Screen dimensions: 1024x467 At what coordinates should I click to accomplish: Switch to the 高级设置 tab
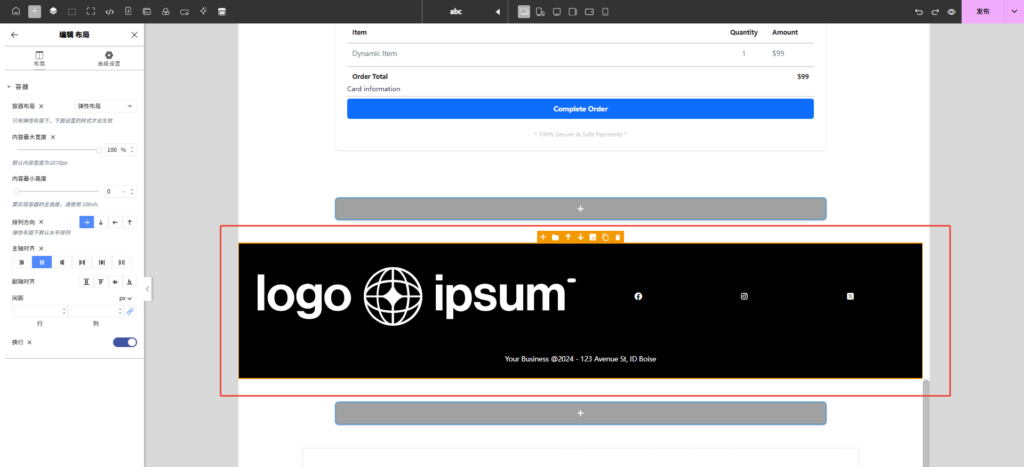[x=108, y=58]
